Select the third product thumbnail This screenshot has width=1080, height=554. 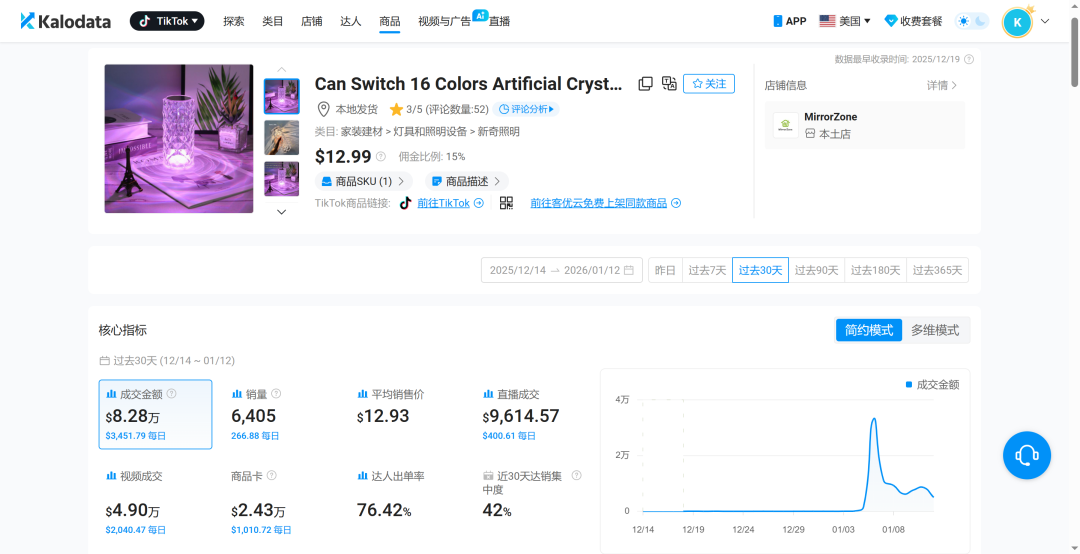[x=282, y=179]
